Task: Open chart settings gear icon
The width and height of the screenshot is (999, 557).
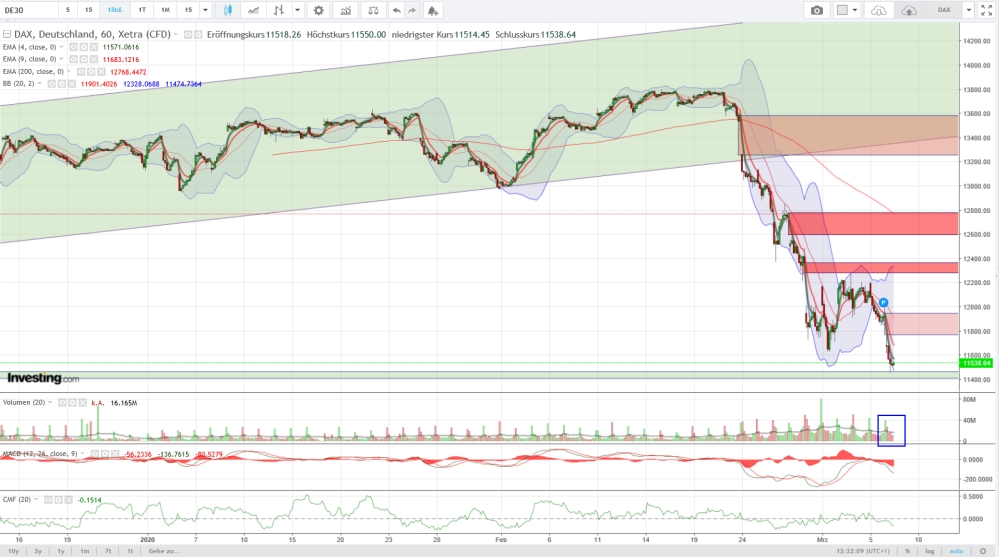Action: [319, 10]
